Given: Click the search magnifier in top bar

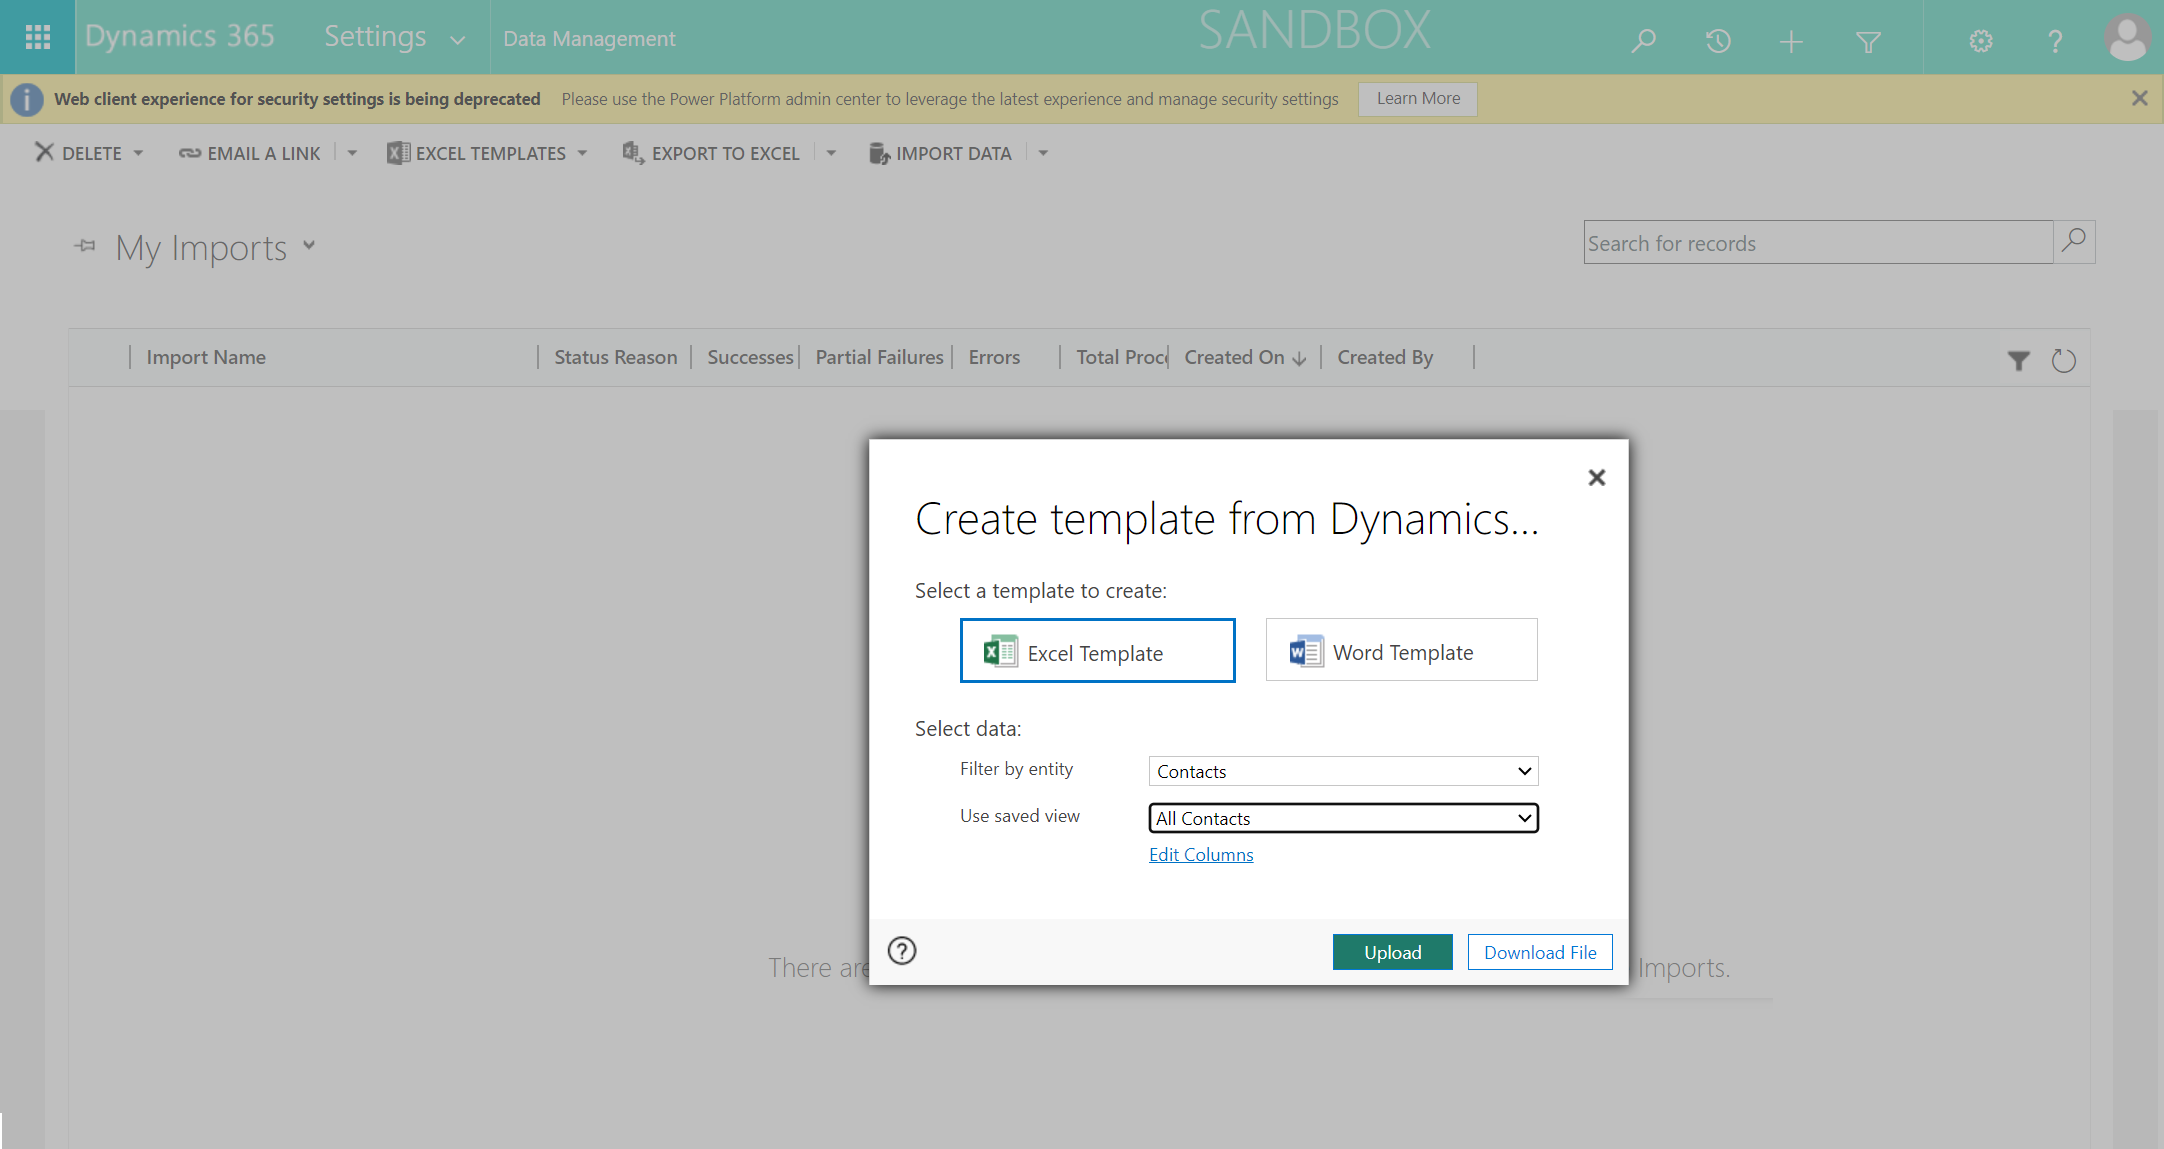Looking at the screenshot, I should [1643, 41].
